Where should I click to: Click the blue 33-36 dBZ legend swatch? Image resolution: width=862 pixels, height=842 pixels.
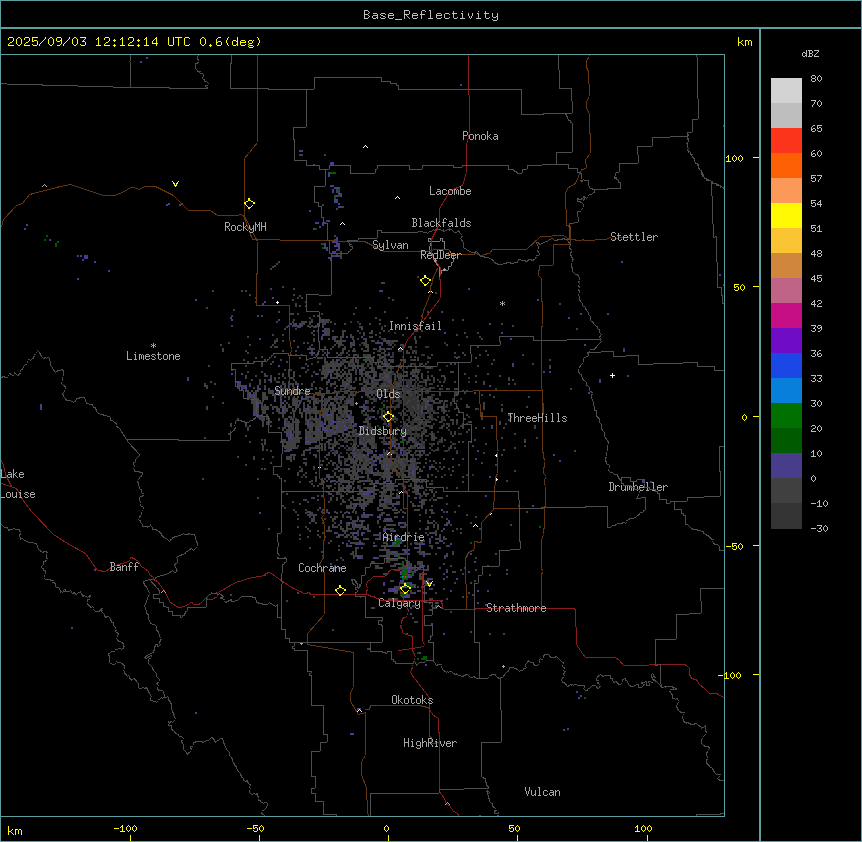pos(786,365)
